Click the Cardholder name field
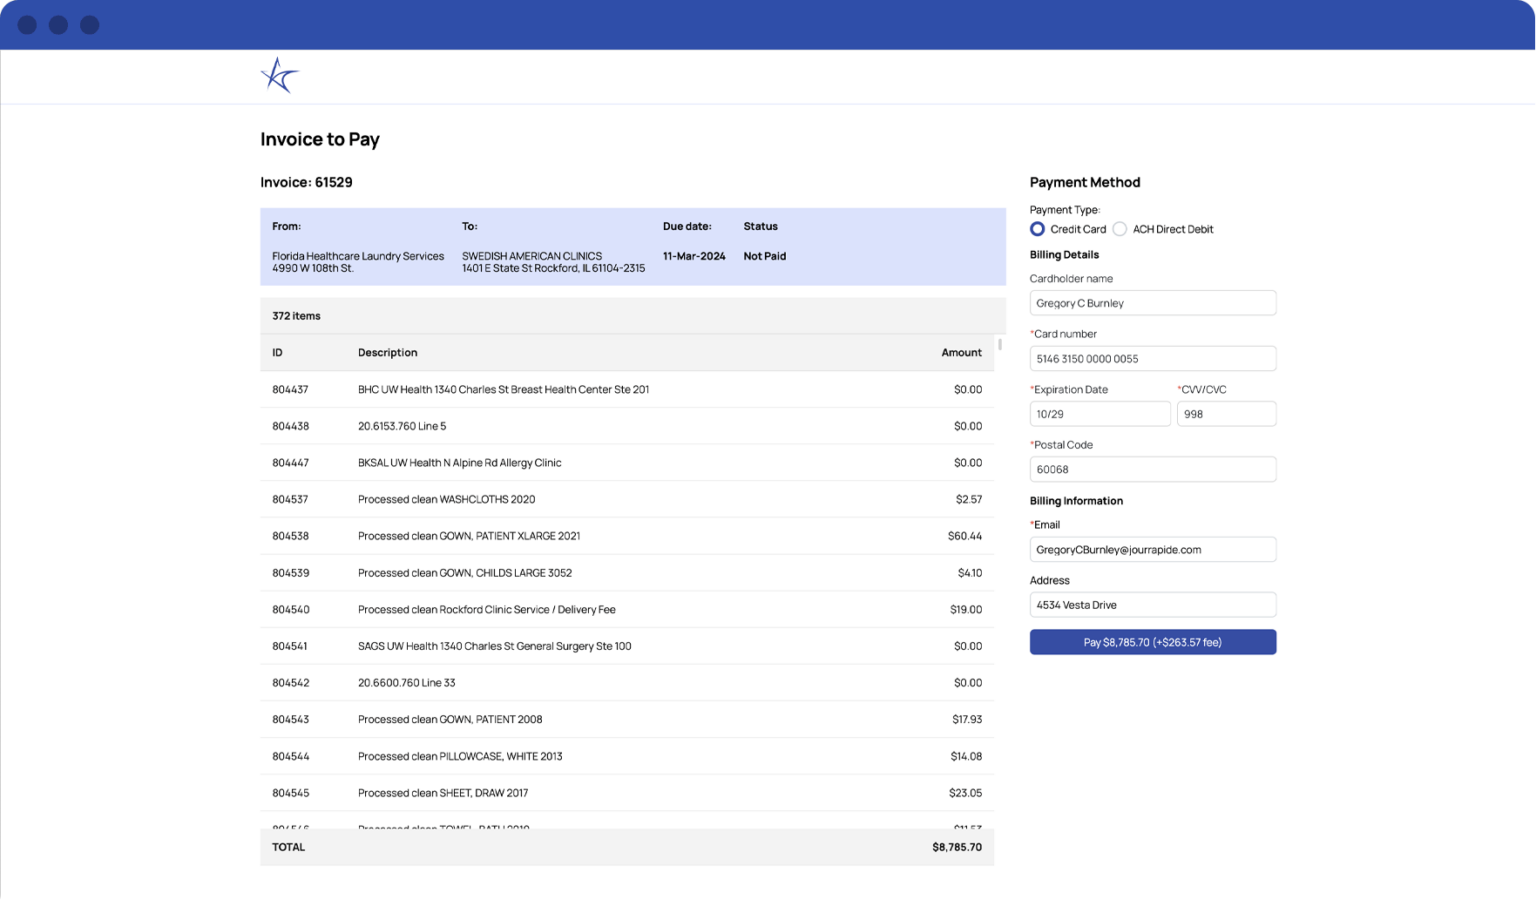This screenshot has height=913, width=1536. tap(1152, 303)
